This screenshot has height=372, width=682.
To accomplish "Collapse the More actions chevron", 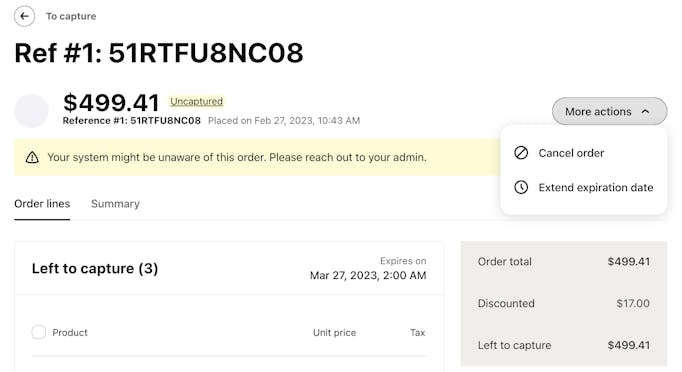I will 645,111.
